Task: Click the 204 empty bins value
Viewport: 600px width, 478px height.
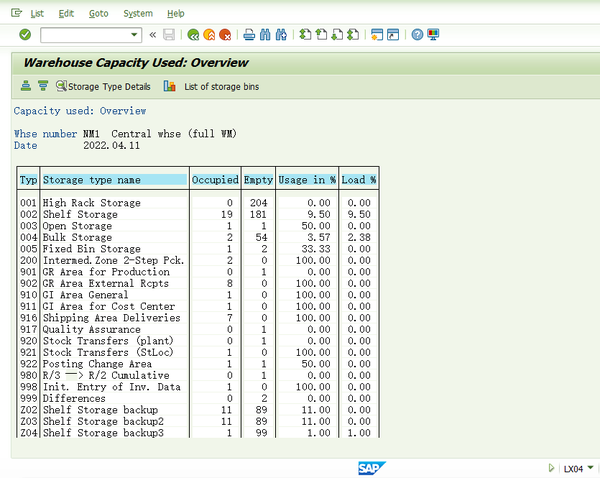Action: (x=259, y=203)
